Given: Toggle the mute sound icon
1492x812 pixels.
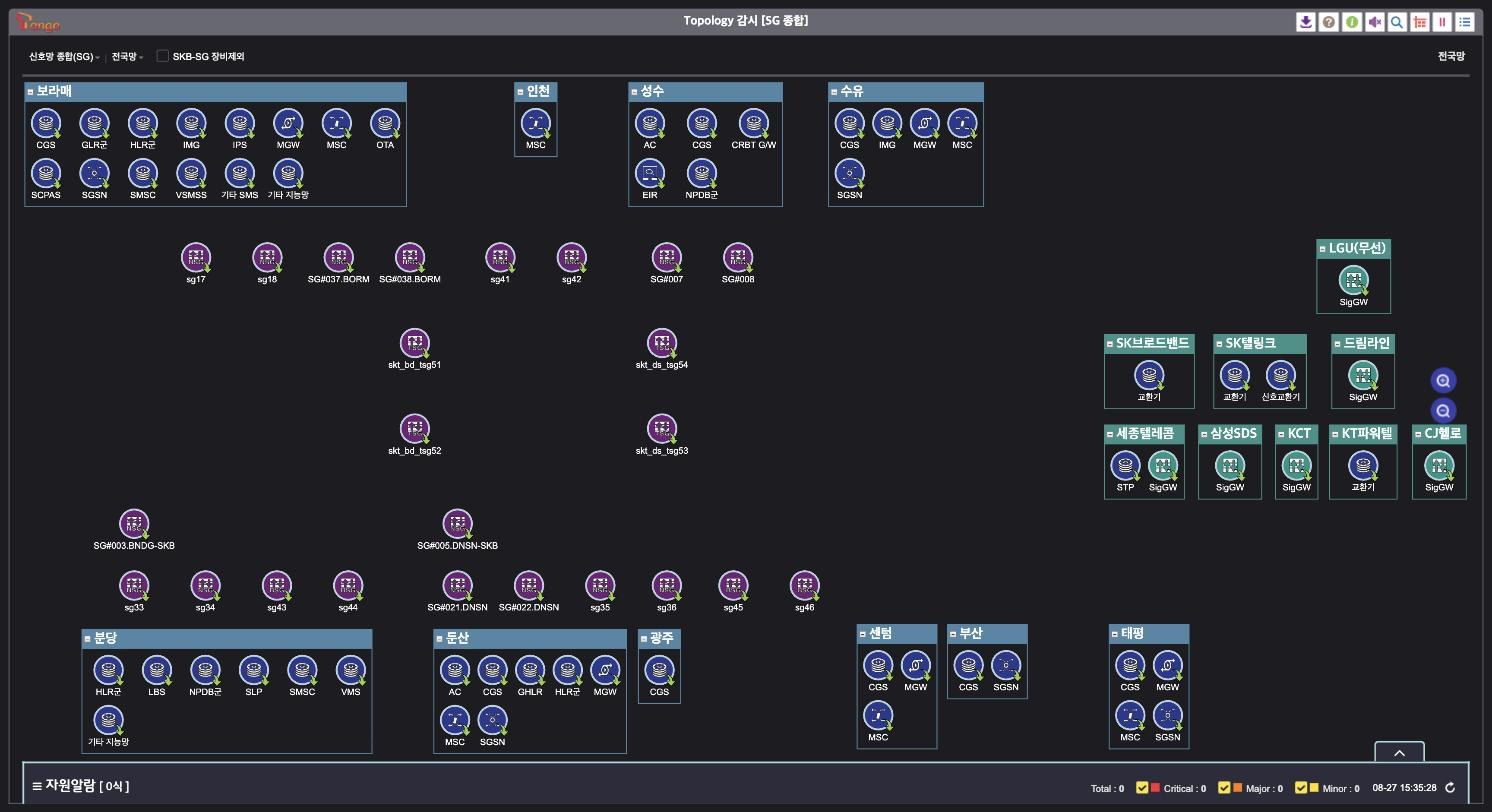Looking at the screenshot, I should tap(1374, 22).
